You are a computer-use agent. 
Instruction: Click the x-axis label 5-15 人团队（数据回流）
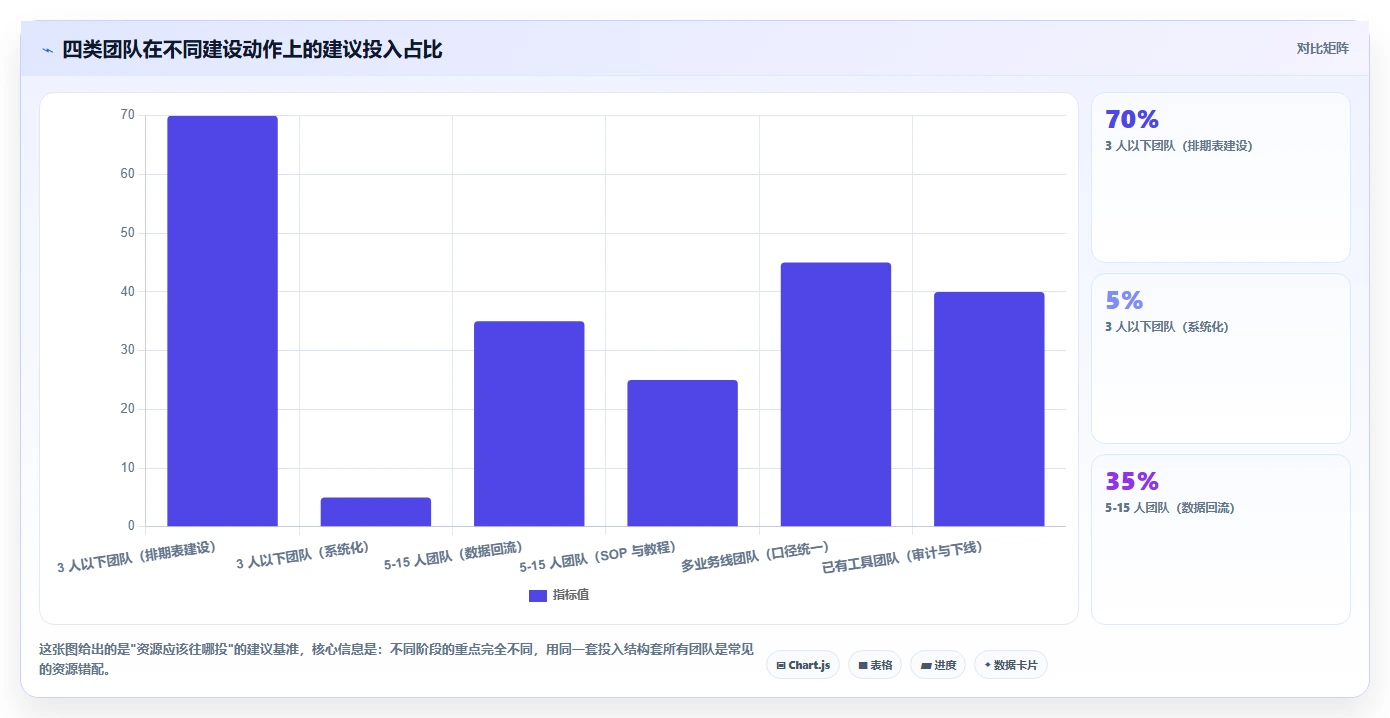coord(454,556)
